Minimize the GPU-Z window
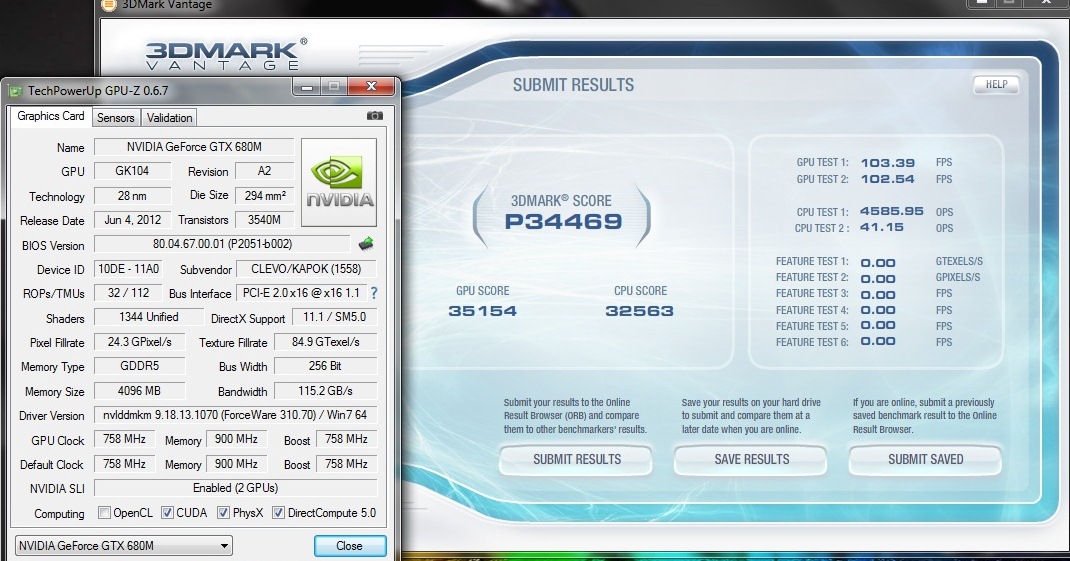The width and height of the screenshot is (1070, 561). tap(306, 87)
